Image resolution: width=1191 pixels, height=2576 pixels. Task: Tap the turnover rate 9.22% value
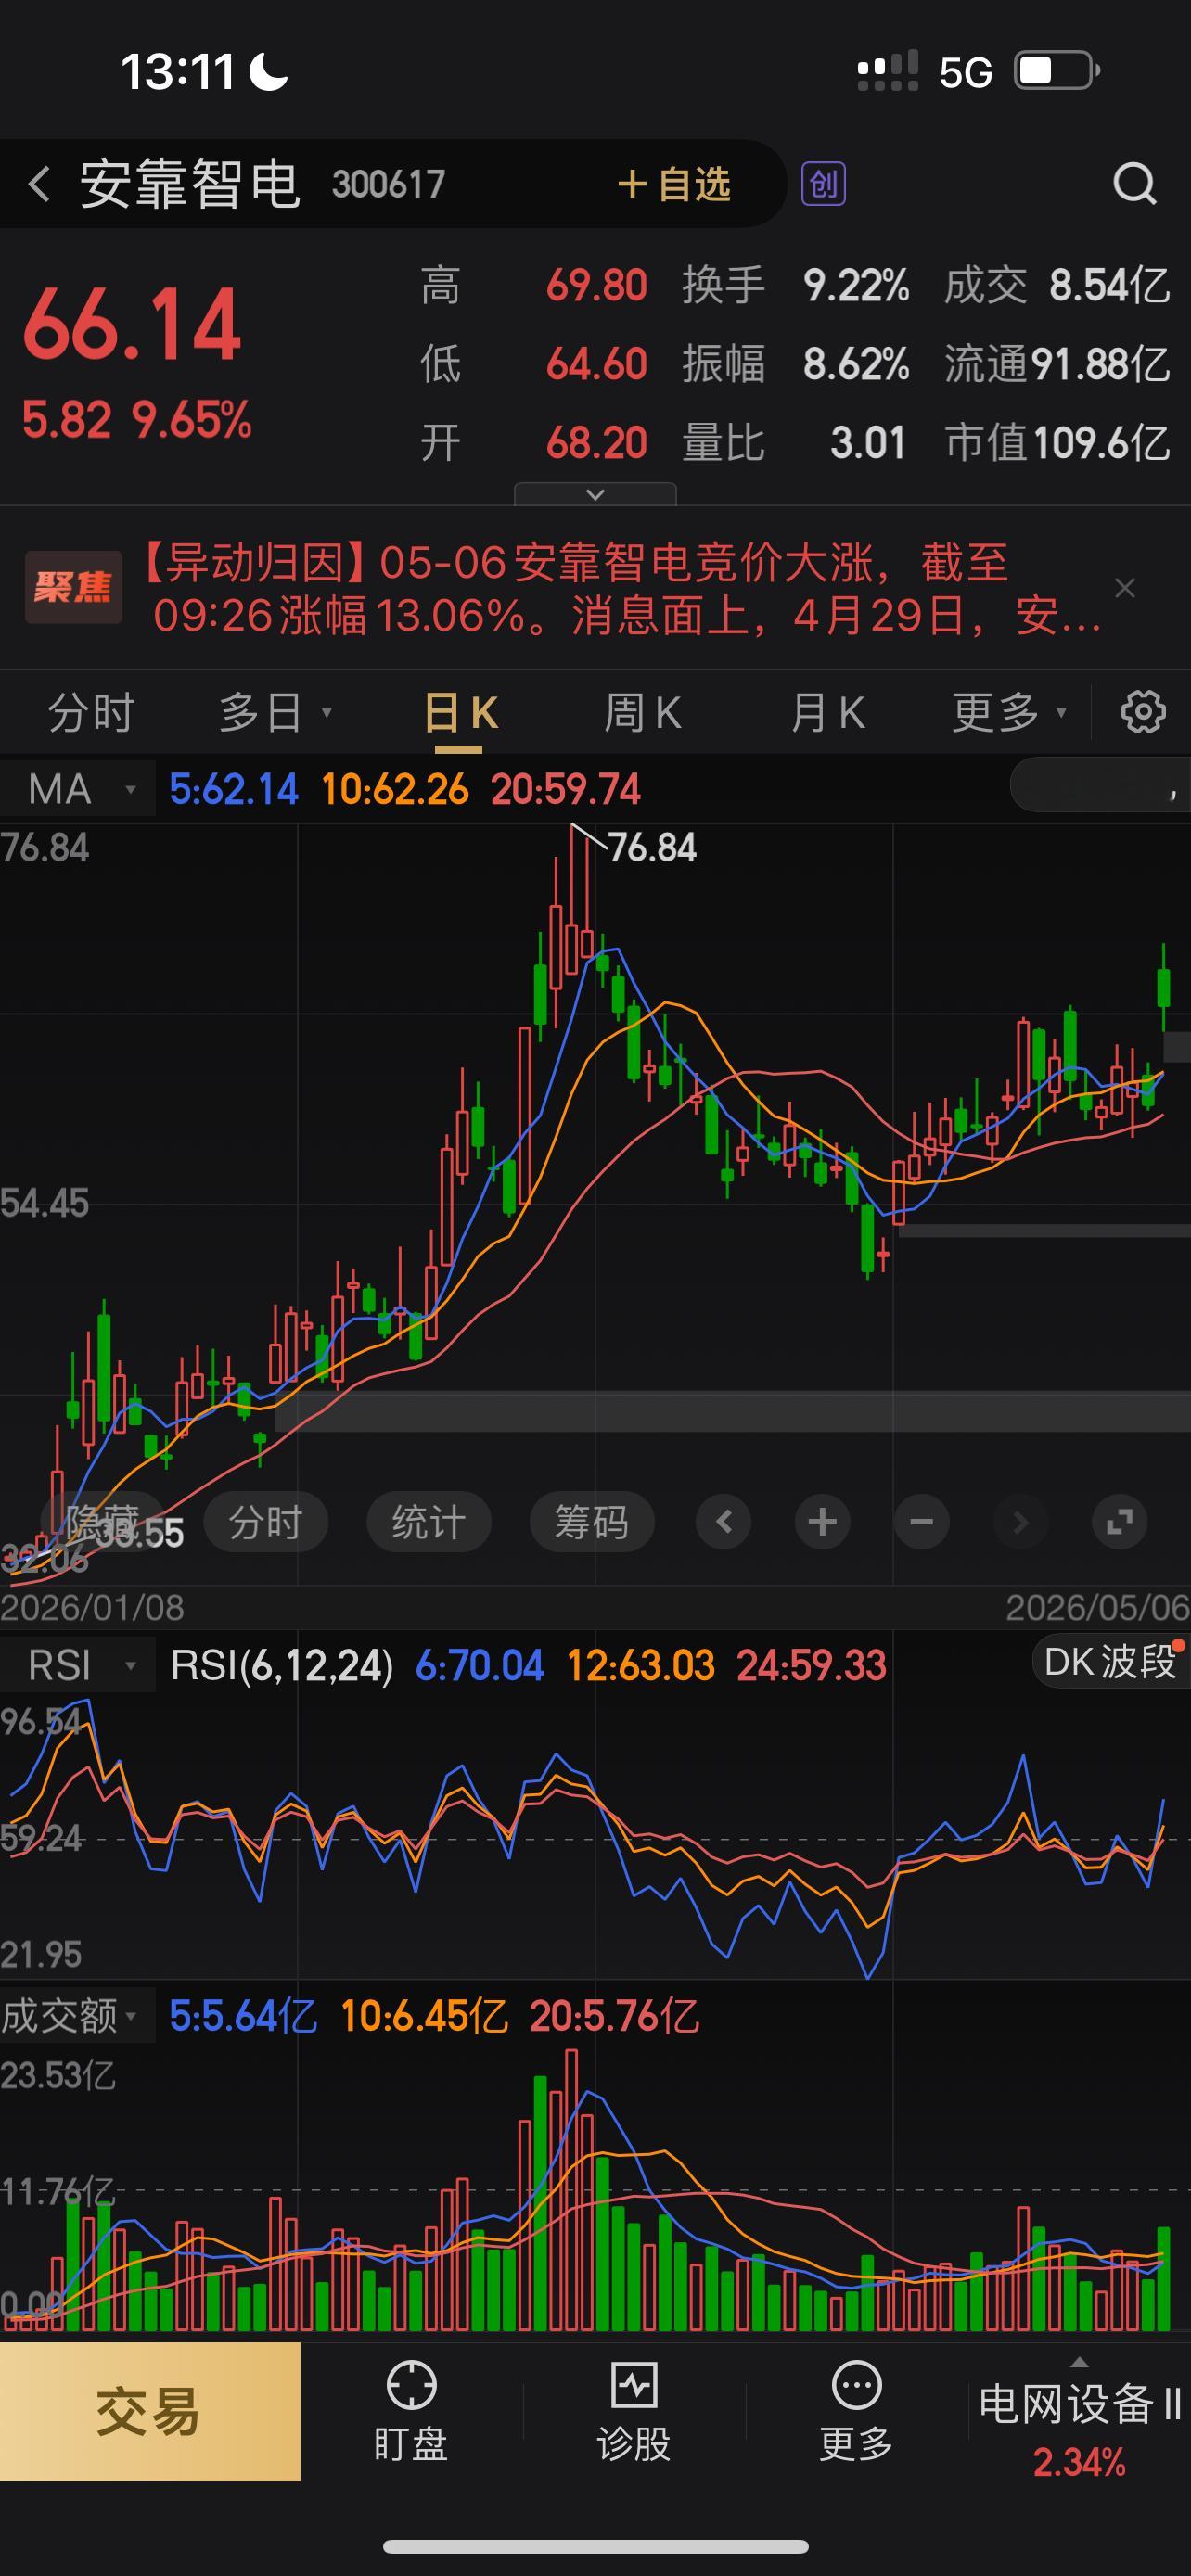(x=856, y=286)
